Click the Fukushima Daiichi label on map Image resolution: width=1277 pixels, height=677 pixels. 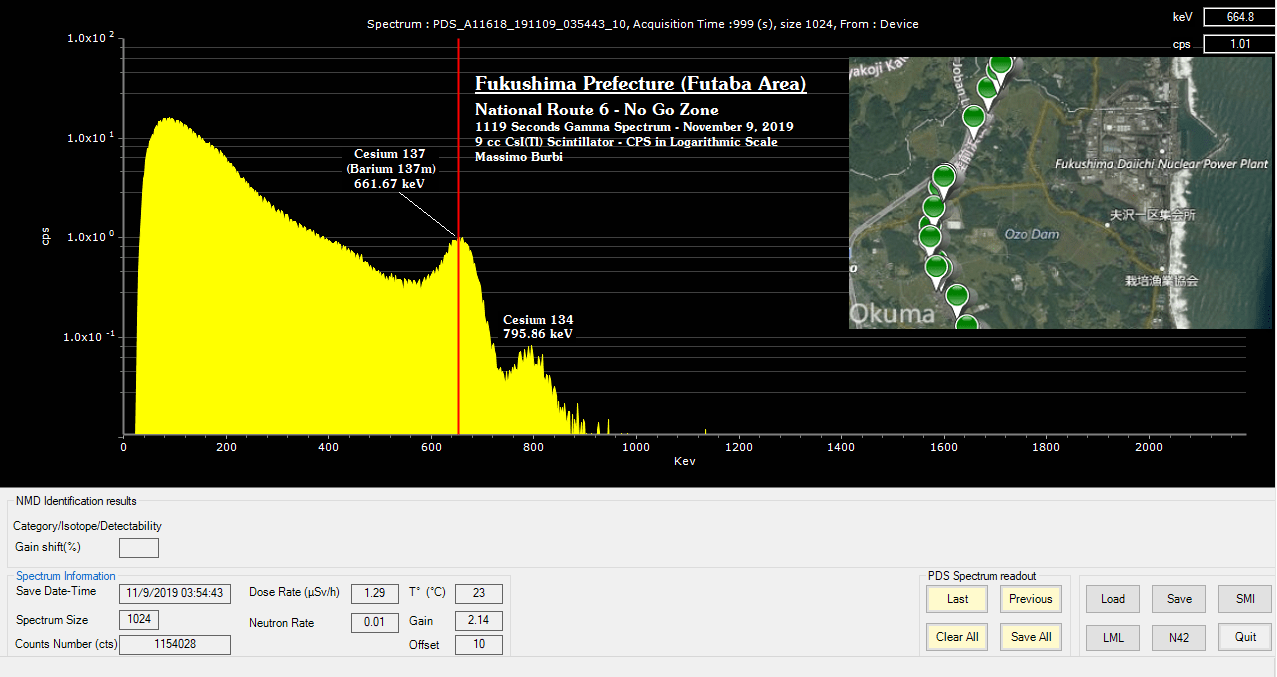coord(1161,164)
